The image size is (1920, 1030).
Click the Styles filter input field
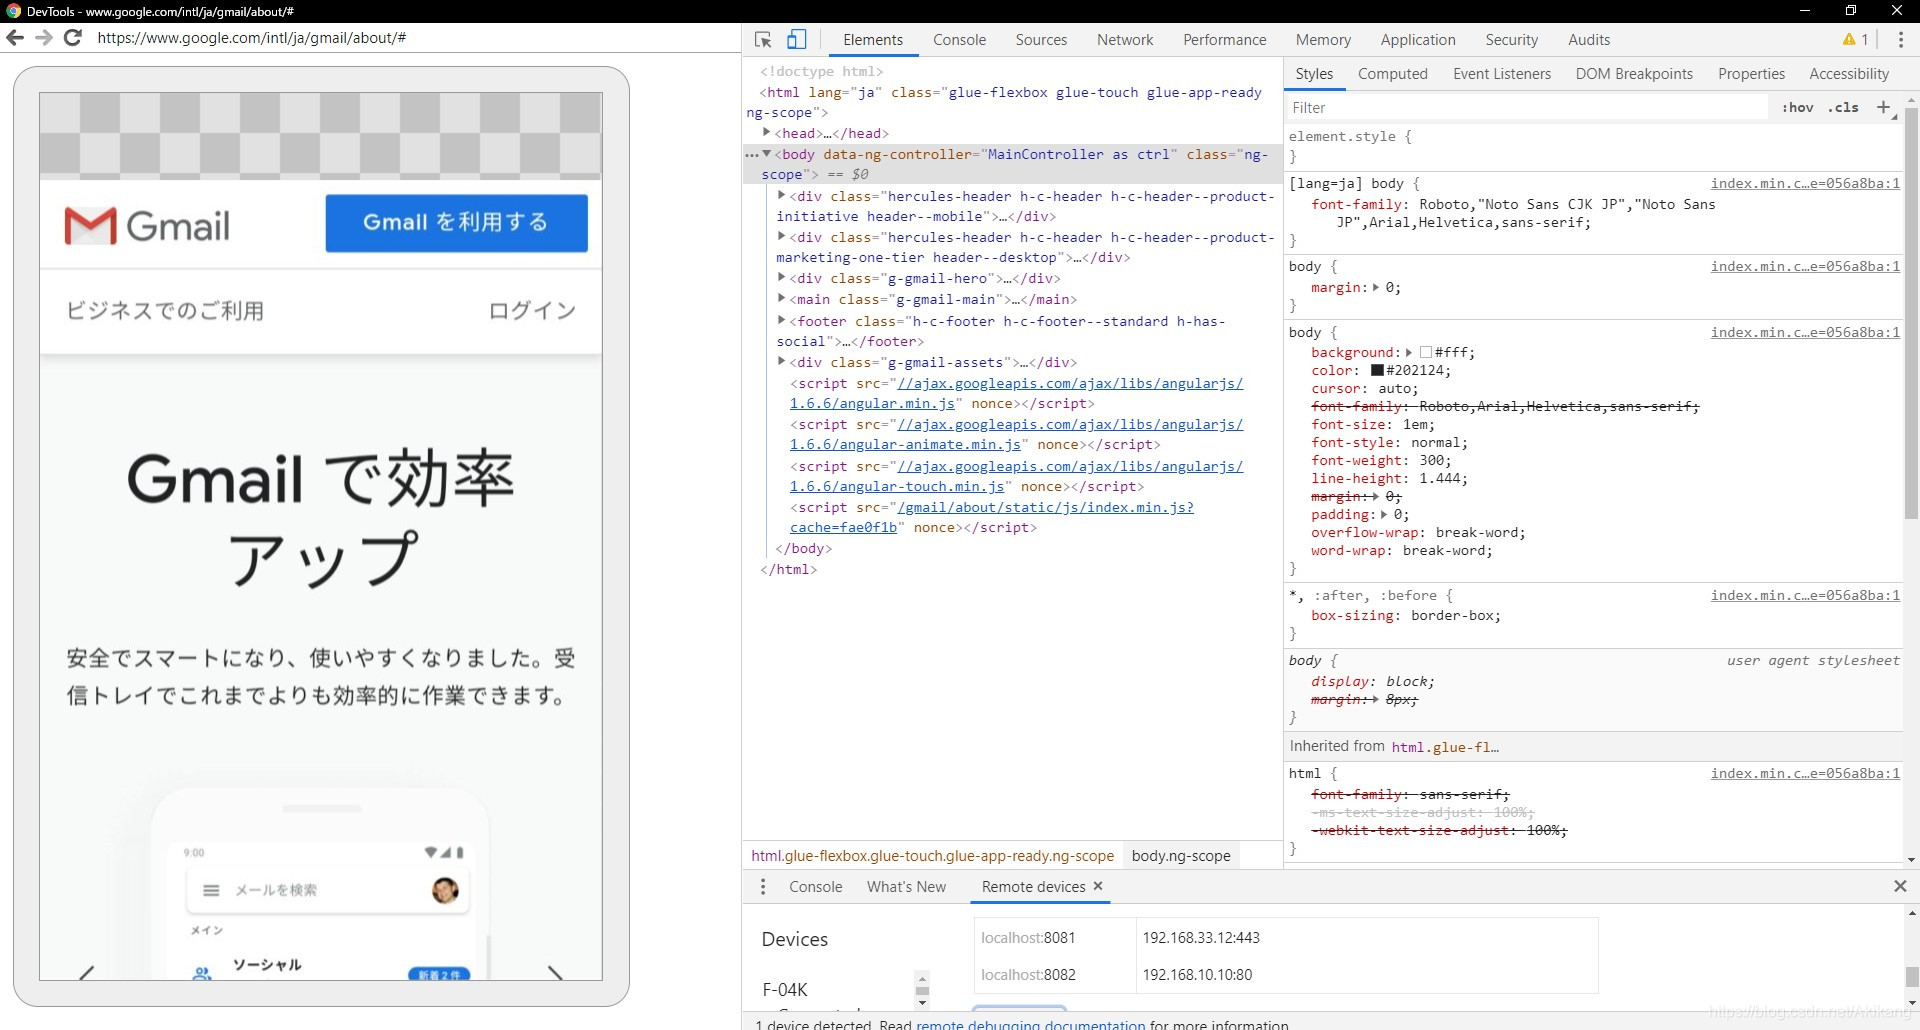click(1527, 107)
